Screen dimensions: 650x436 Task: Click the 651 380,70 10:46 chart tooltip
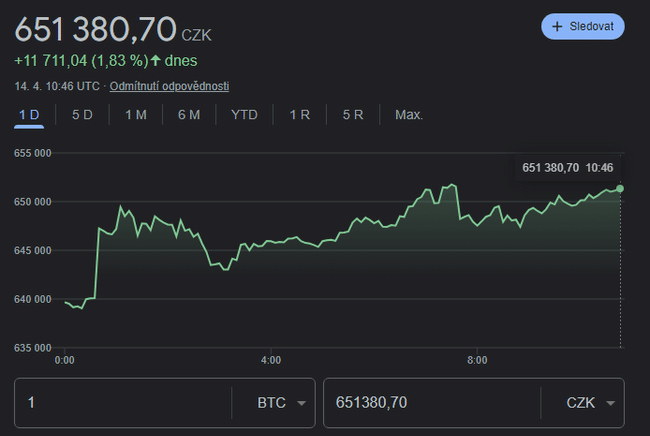(x=567, y=167)
